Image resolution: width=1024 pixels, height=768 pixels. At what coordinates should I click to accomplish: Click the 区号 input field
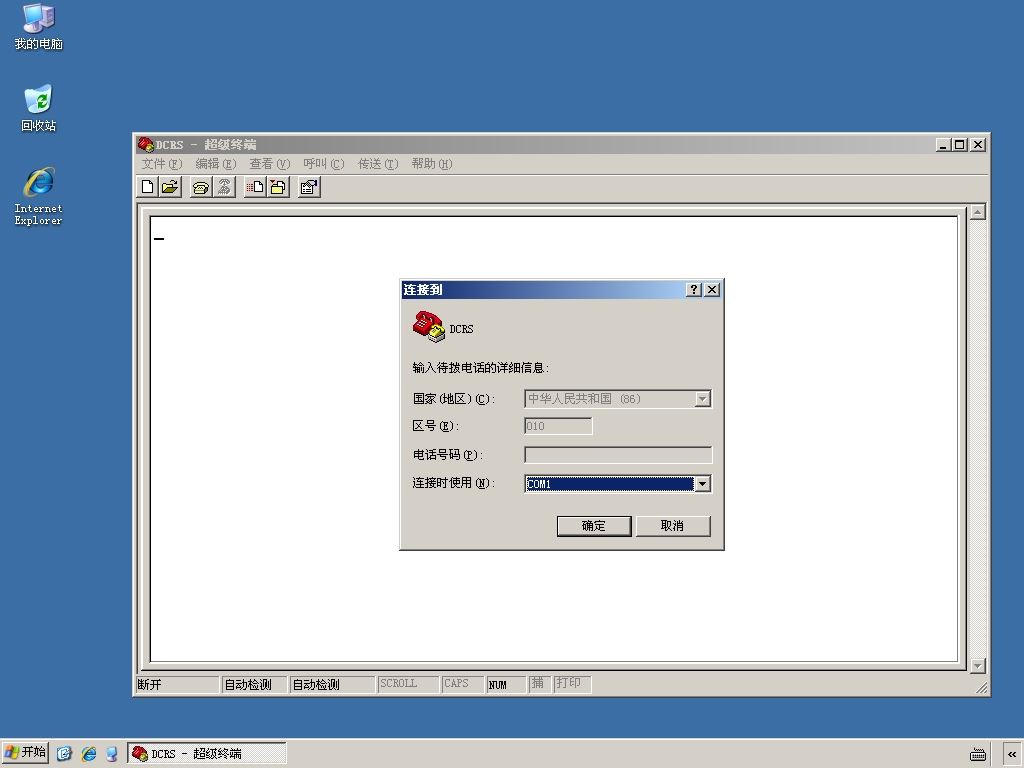tap(558, 426)
